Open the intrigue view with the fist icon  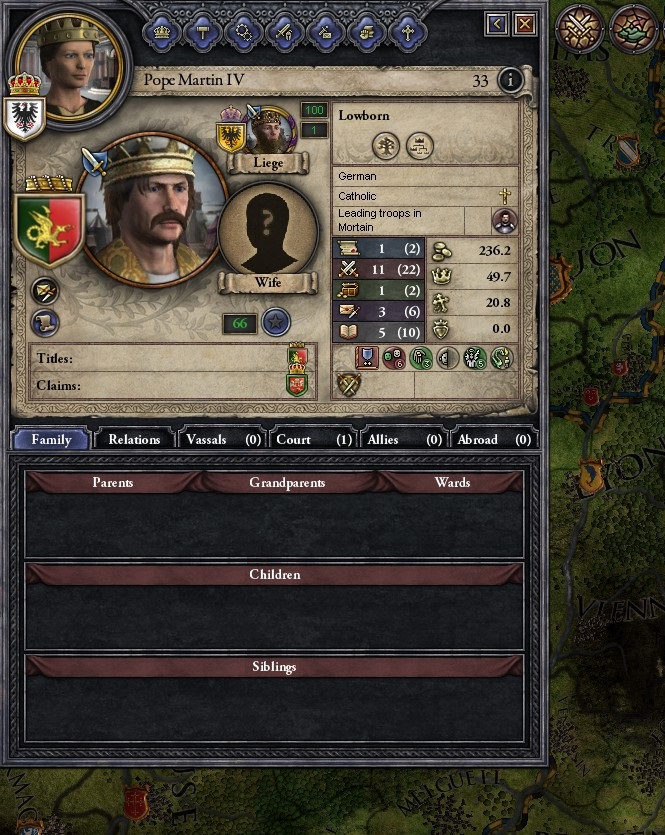[367, 32]
